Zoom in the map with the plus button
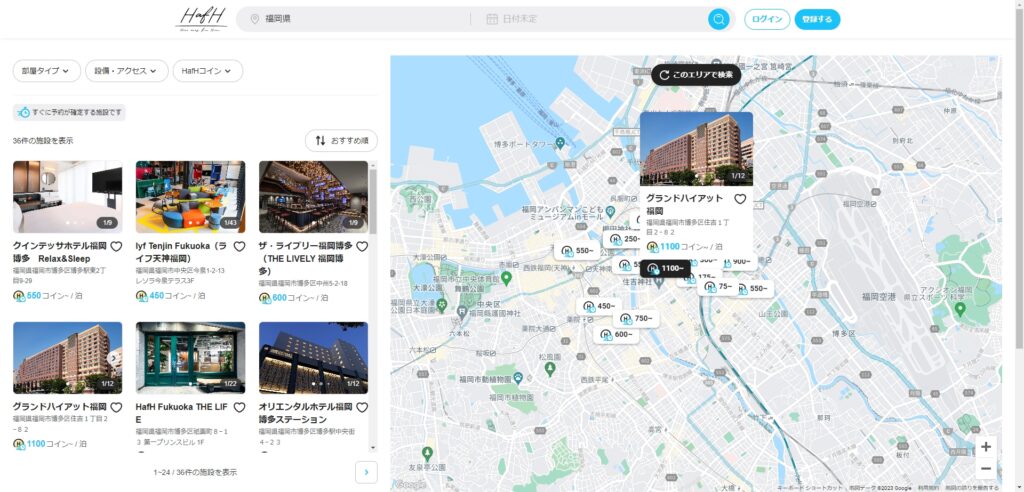Screen dimensions: 1024x492 tap(985, 447)
